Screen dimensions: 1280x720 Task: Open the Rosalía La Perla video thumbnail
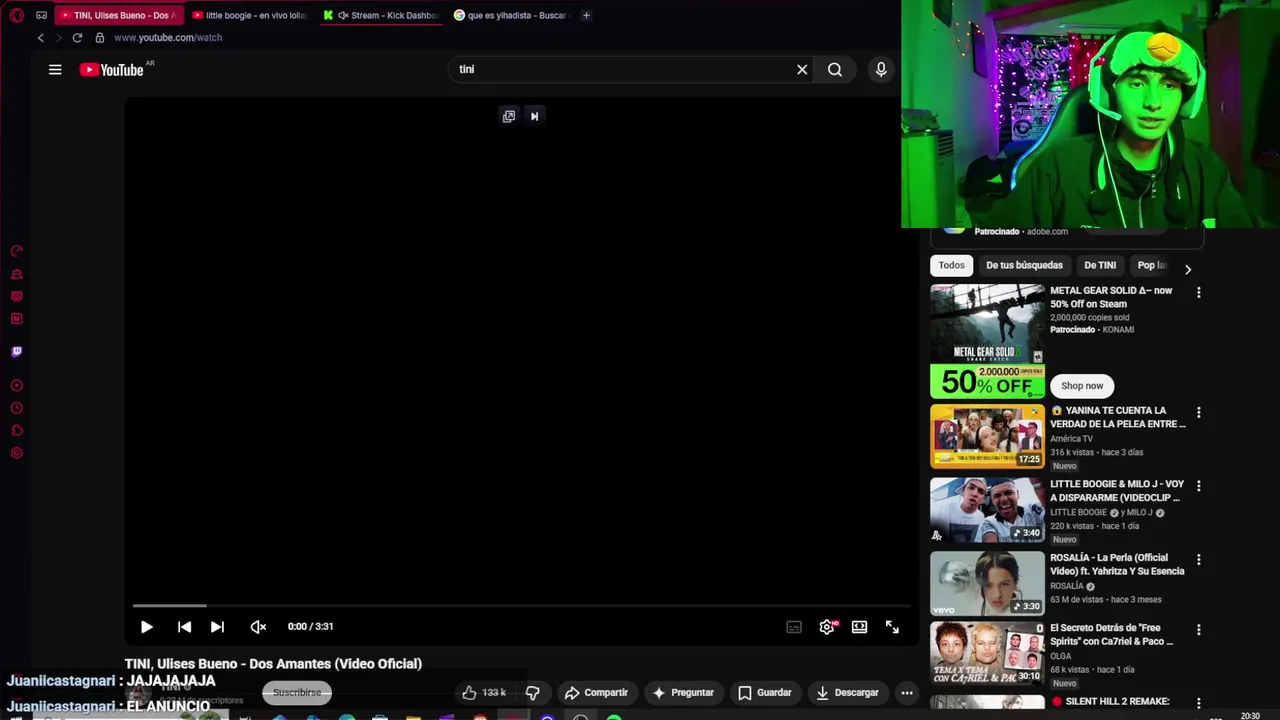point(987,584)
